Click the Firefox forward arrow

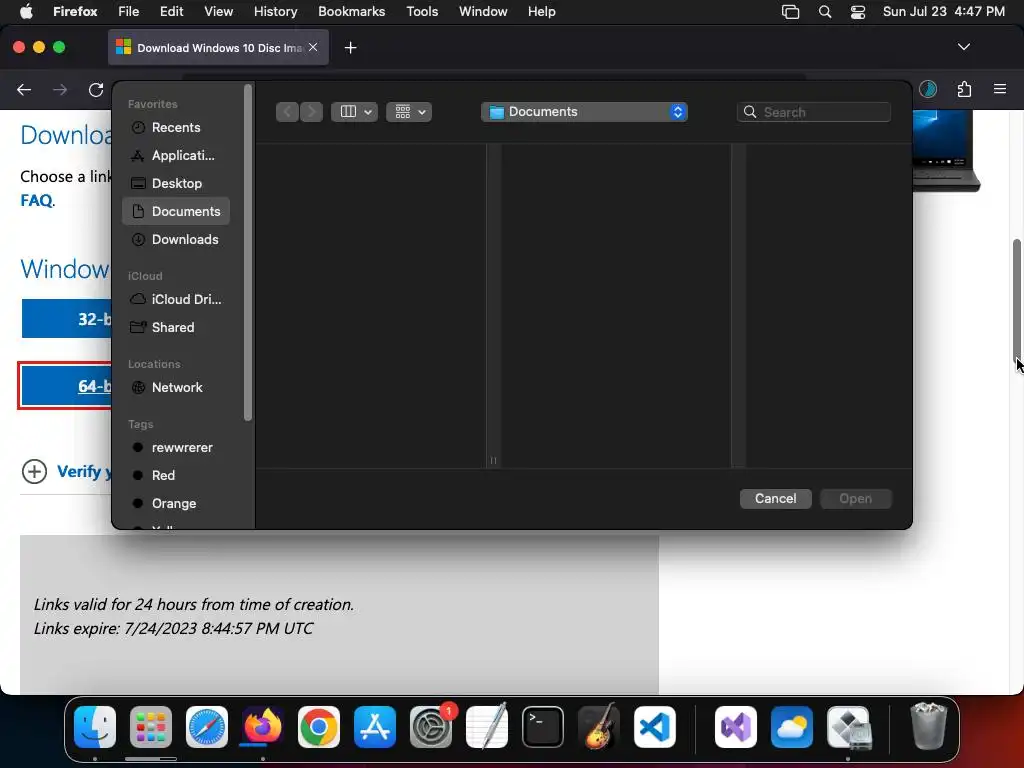pyautogui.click(x=60, y=89)
